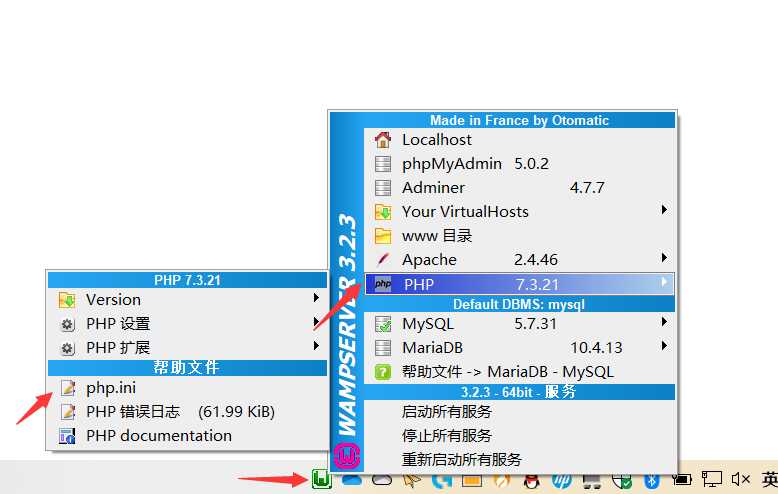778x494 pixels.
Task: Click the QQ penguin tray icon
Action: [531, 480]
